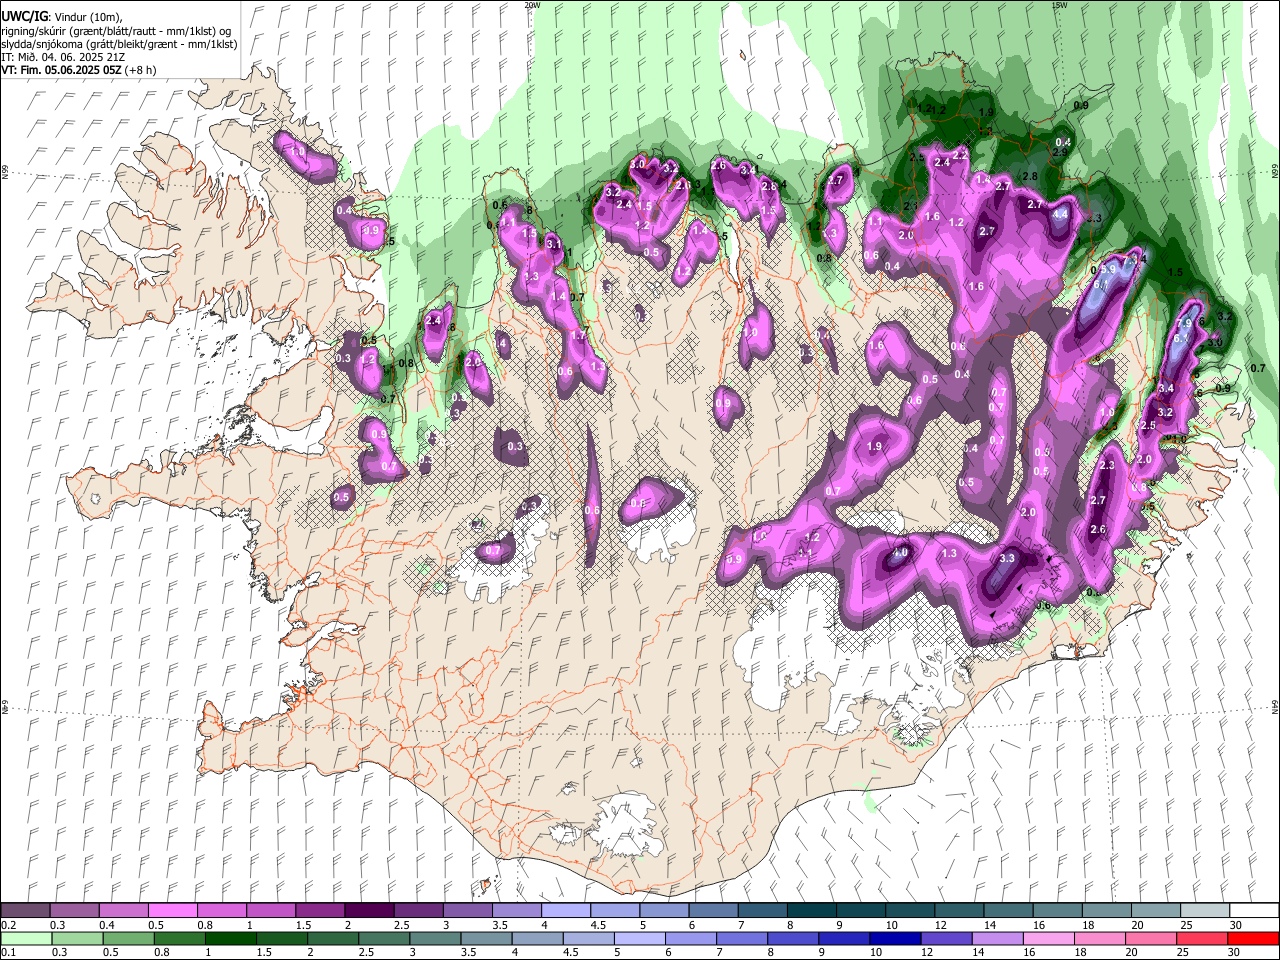1280x960 pixels.
Task: Click the 'UWC/IG' title label
Action: [24, 17]
